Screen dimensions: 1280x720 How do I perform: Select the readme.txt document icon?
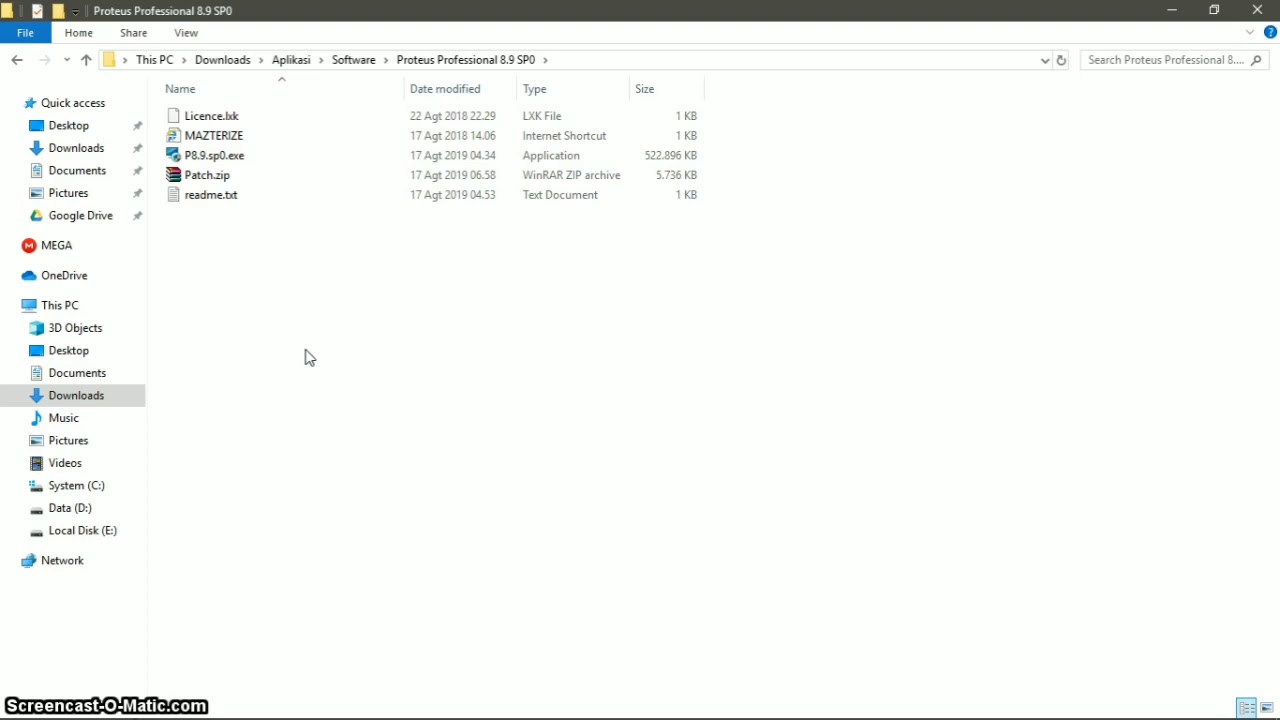click(174, 195)
